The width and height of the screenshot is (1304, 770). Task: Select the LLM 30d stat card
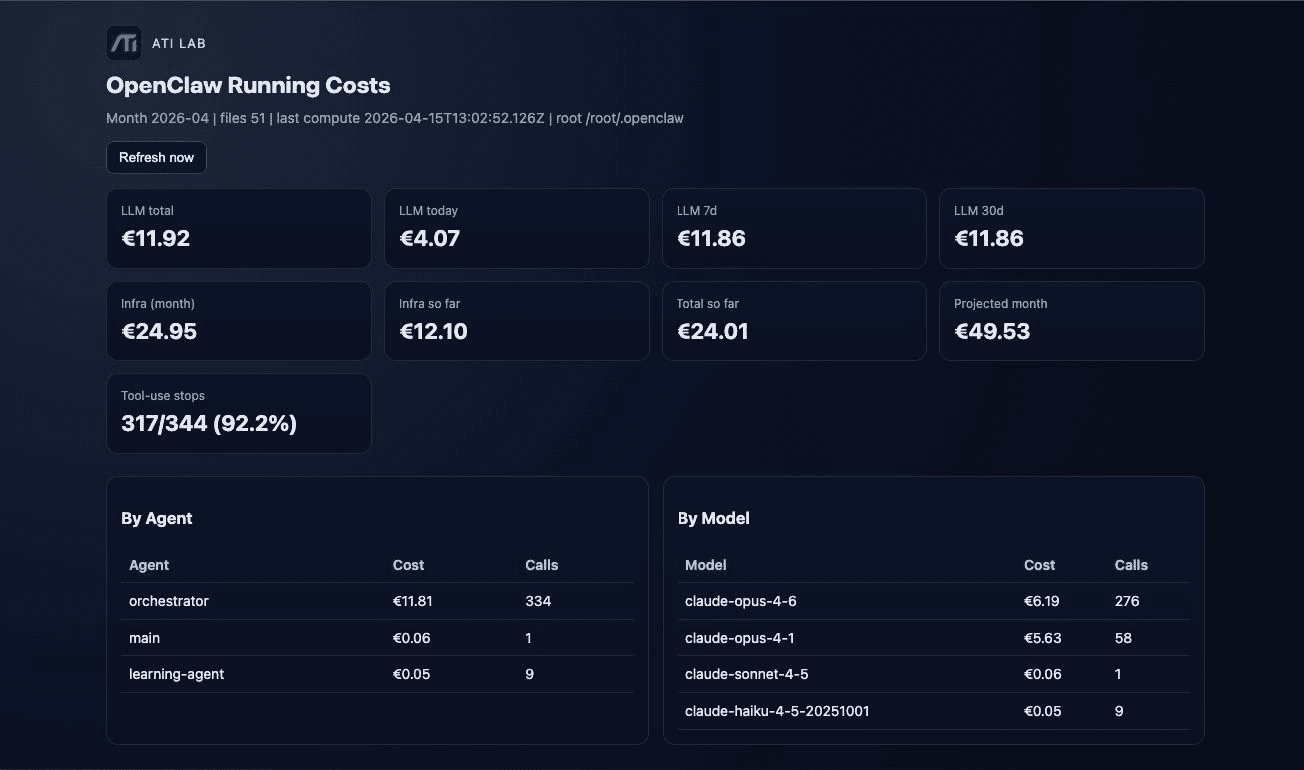[x=1071, y=228]
